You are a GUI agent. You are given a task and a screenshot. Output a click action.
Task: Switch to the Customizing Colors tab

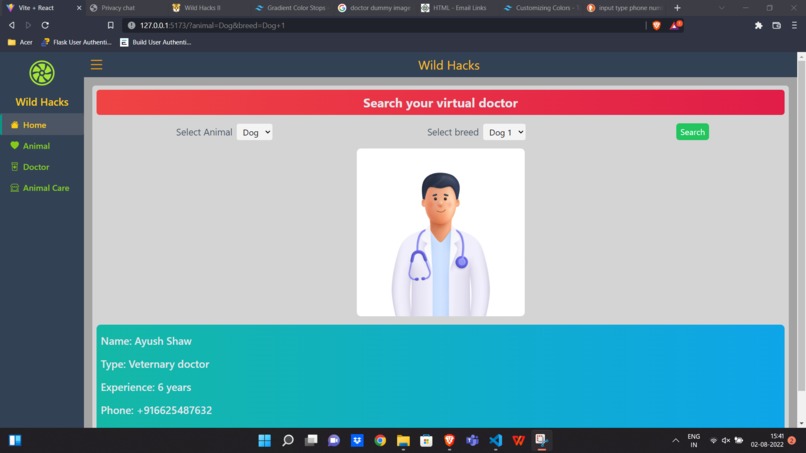click(541, 8)
